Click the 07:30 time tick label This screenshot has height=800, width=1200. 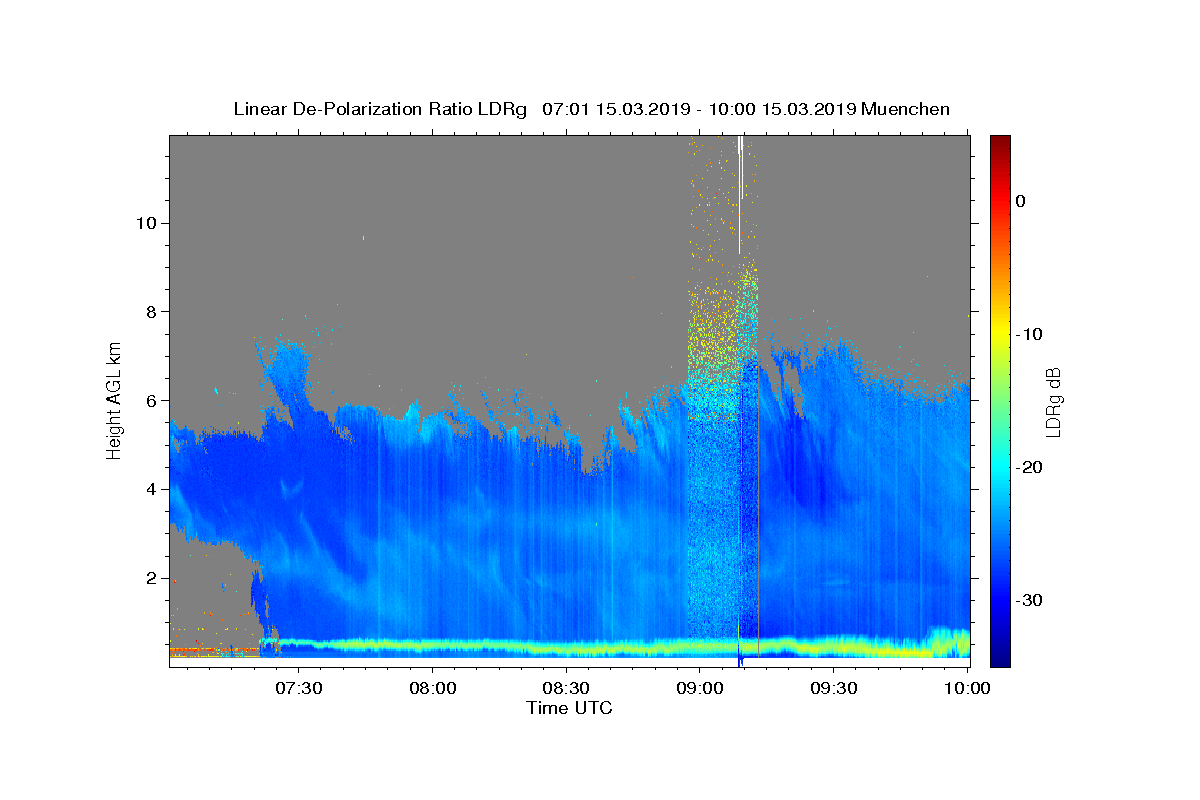coord(299,688)
